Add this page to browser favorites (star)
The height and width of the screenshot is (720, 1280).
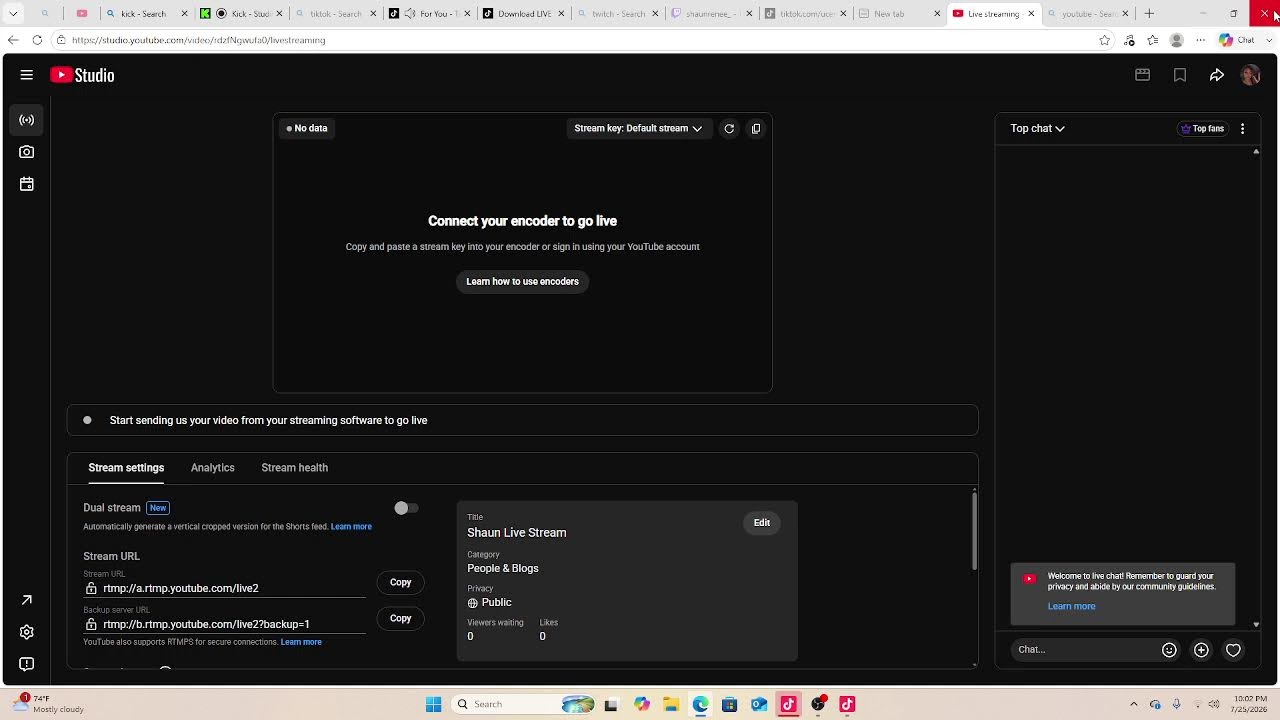click(1104, 40)
